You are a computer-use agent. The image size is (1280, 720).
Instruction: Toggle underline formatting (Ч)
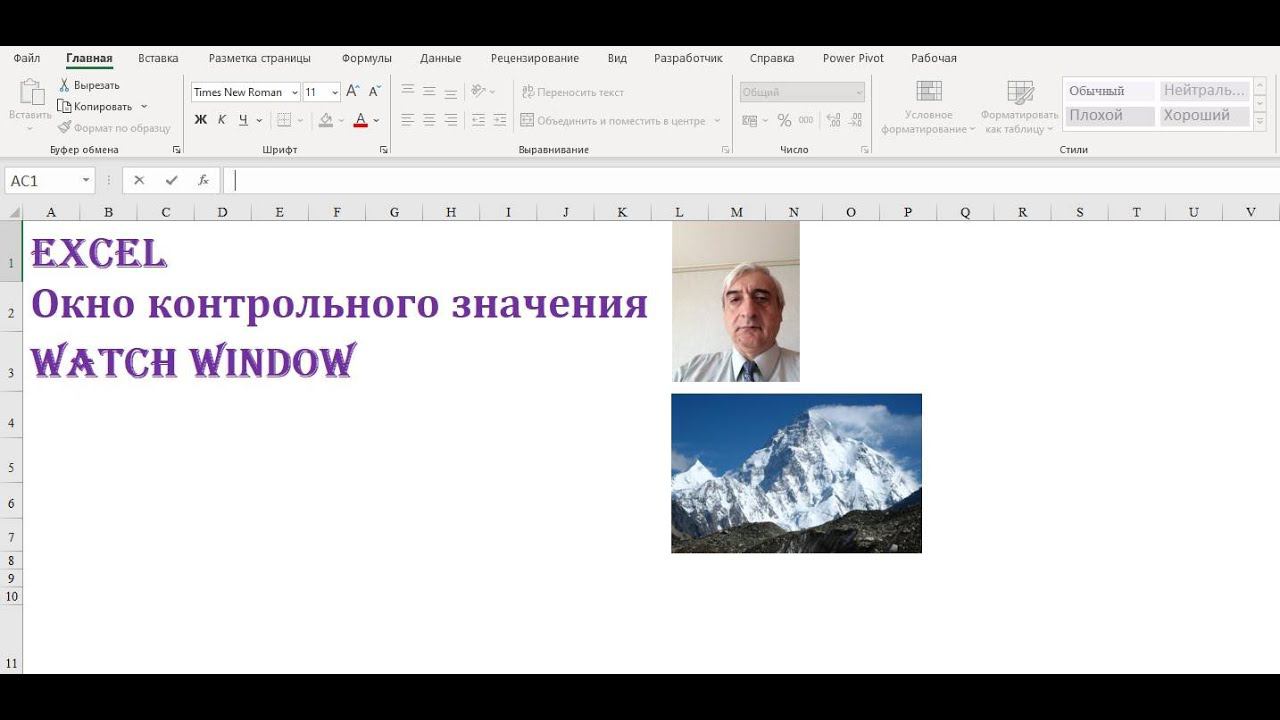tap(243, 120)
